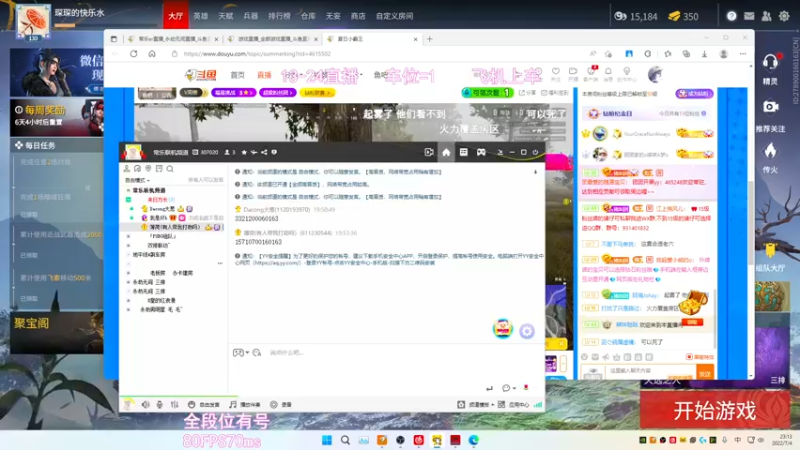Viewport: 800px width, 450px height.
Task: Click the YY video recording icon
Action: coord(429,152)
